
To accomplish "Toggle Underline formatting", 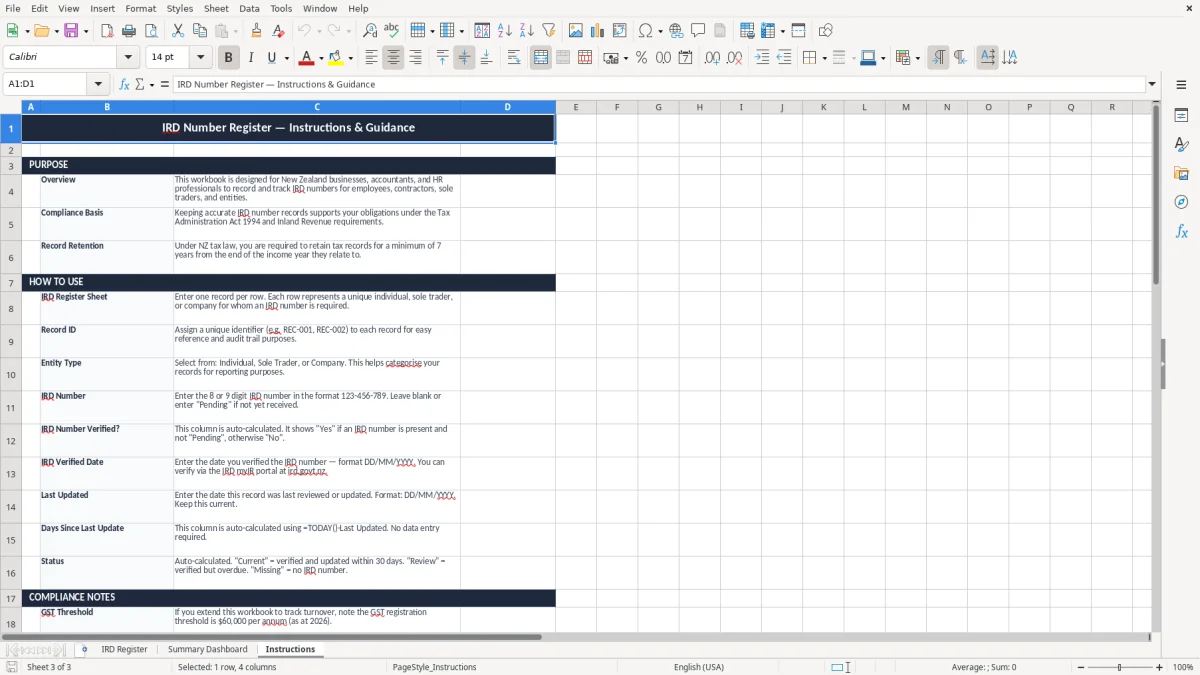I will [x=272, y=58].
